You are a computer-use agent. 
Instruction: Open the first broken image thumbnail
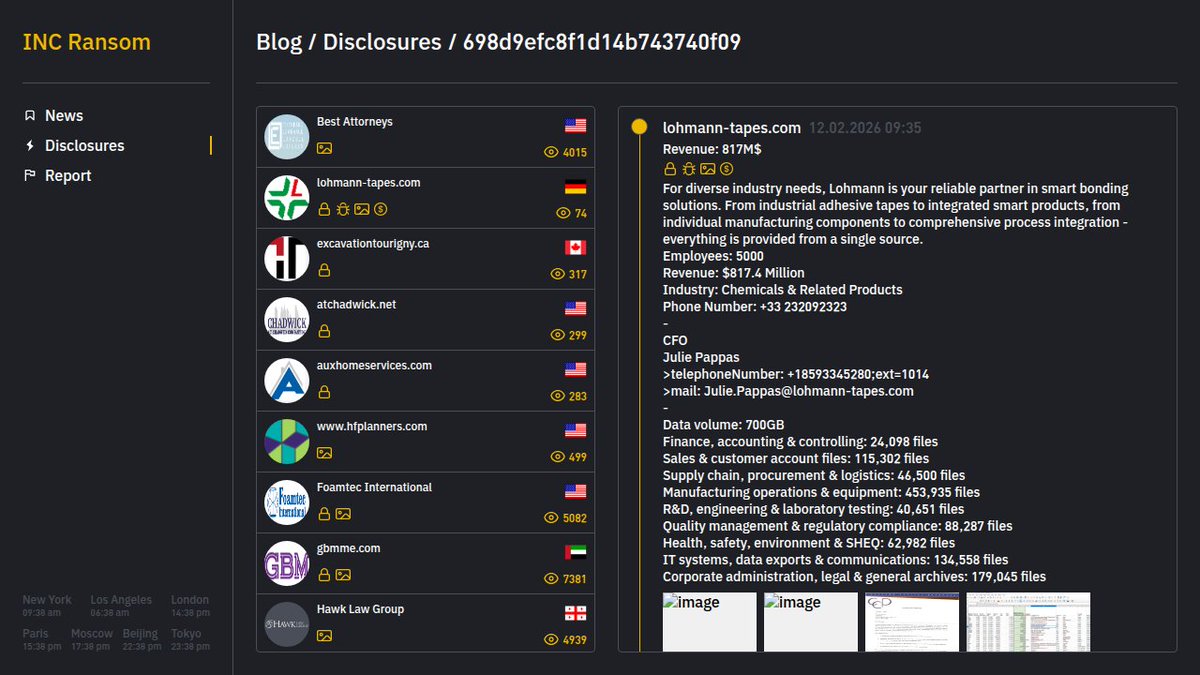tap(710, 622)
